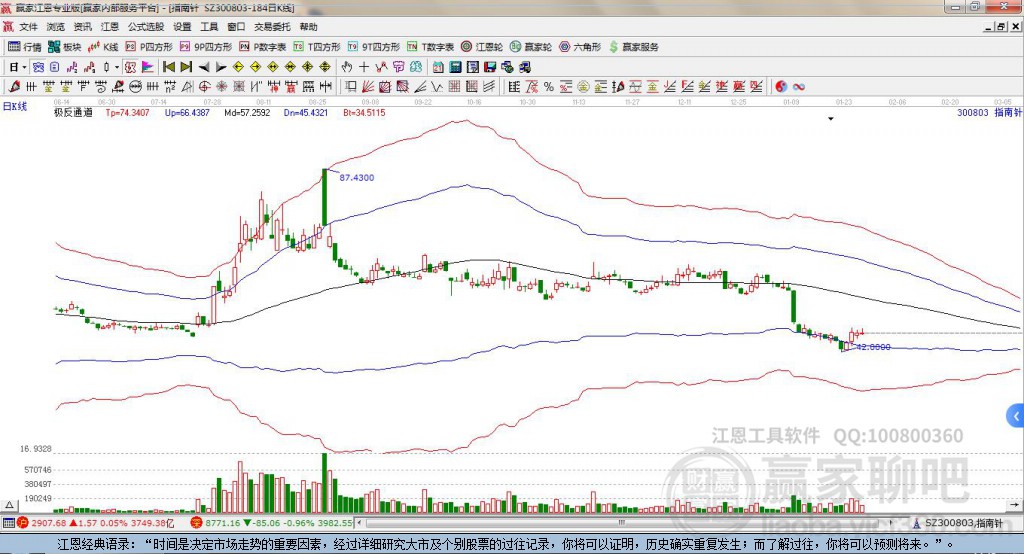The image size is (1024, 554).
Task: Click the Shanghai index 2907.68 status entry
Action: coord(96,523)
